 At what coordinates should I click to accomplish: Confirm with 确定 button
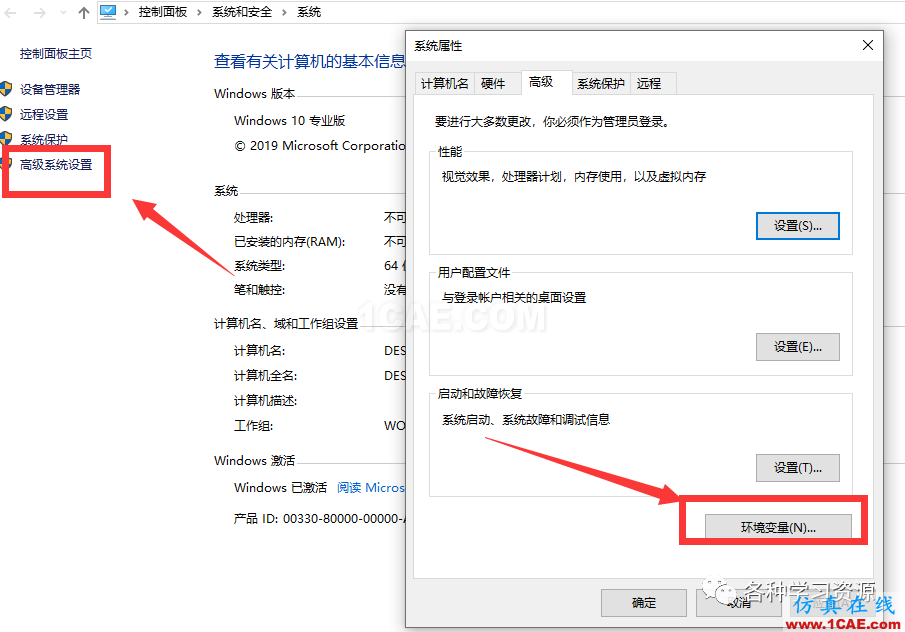[x=644, y=603]
